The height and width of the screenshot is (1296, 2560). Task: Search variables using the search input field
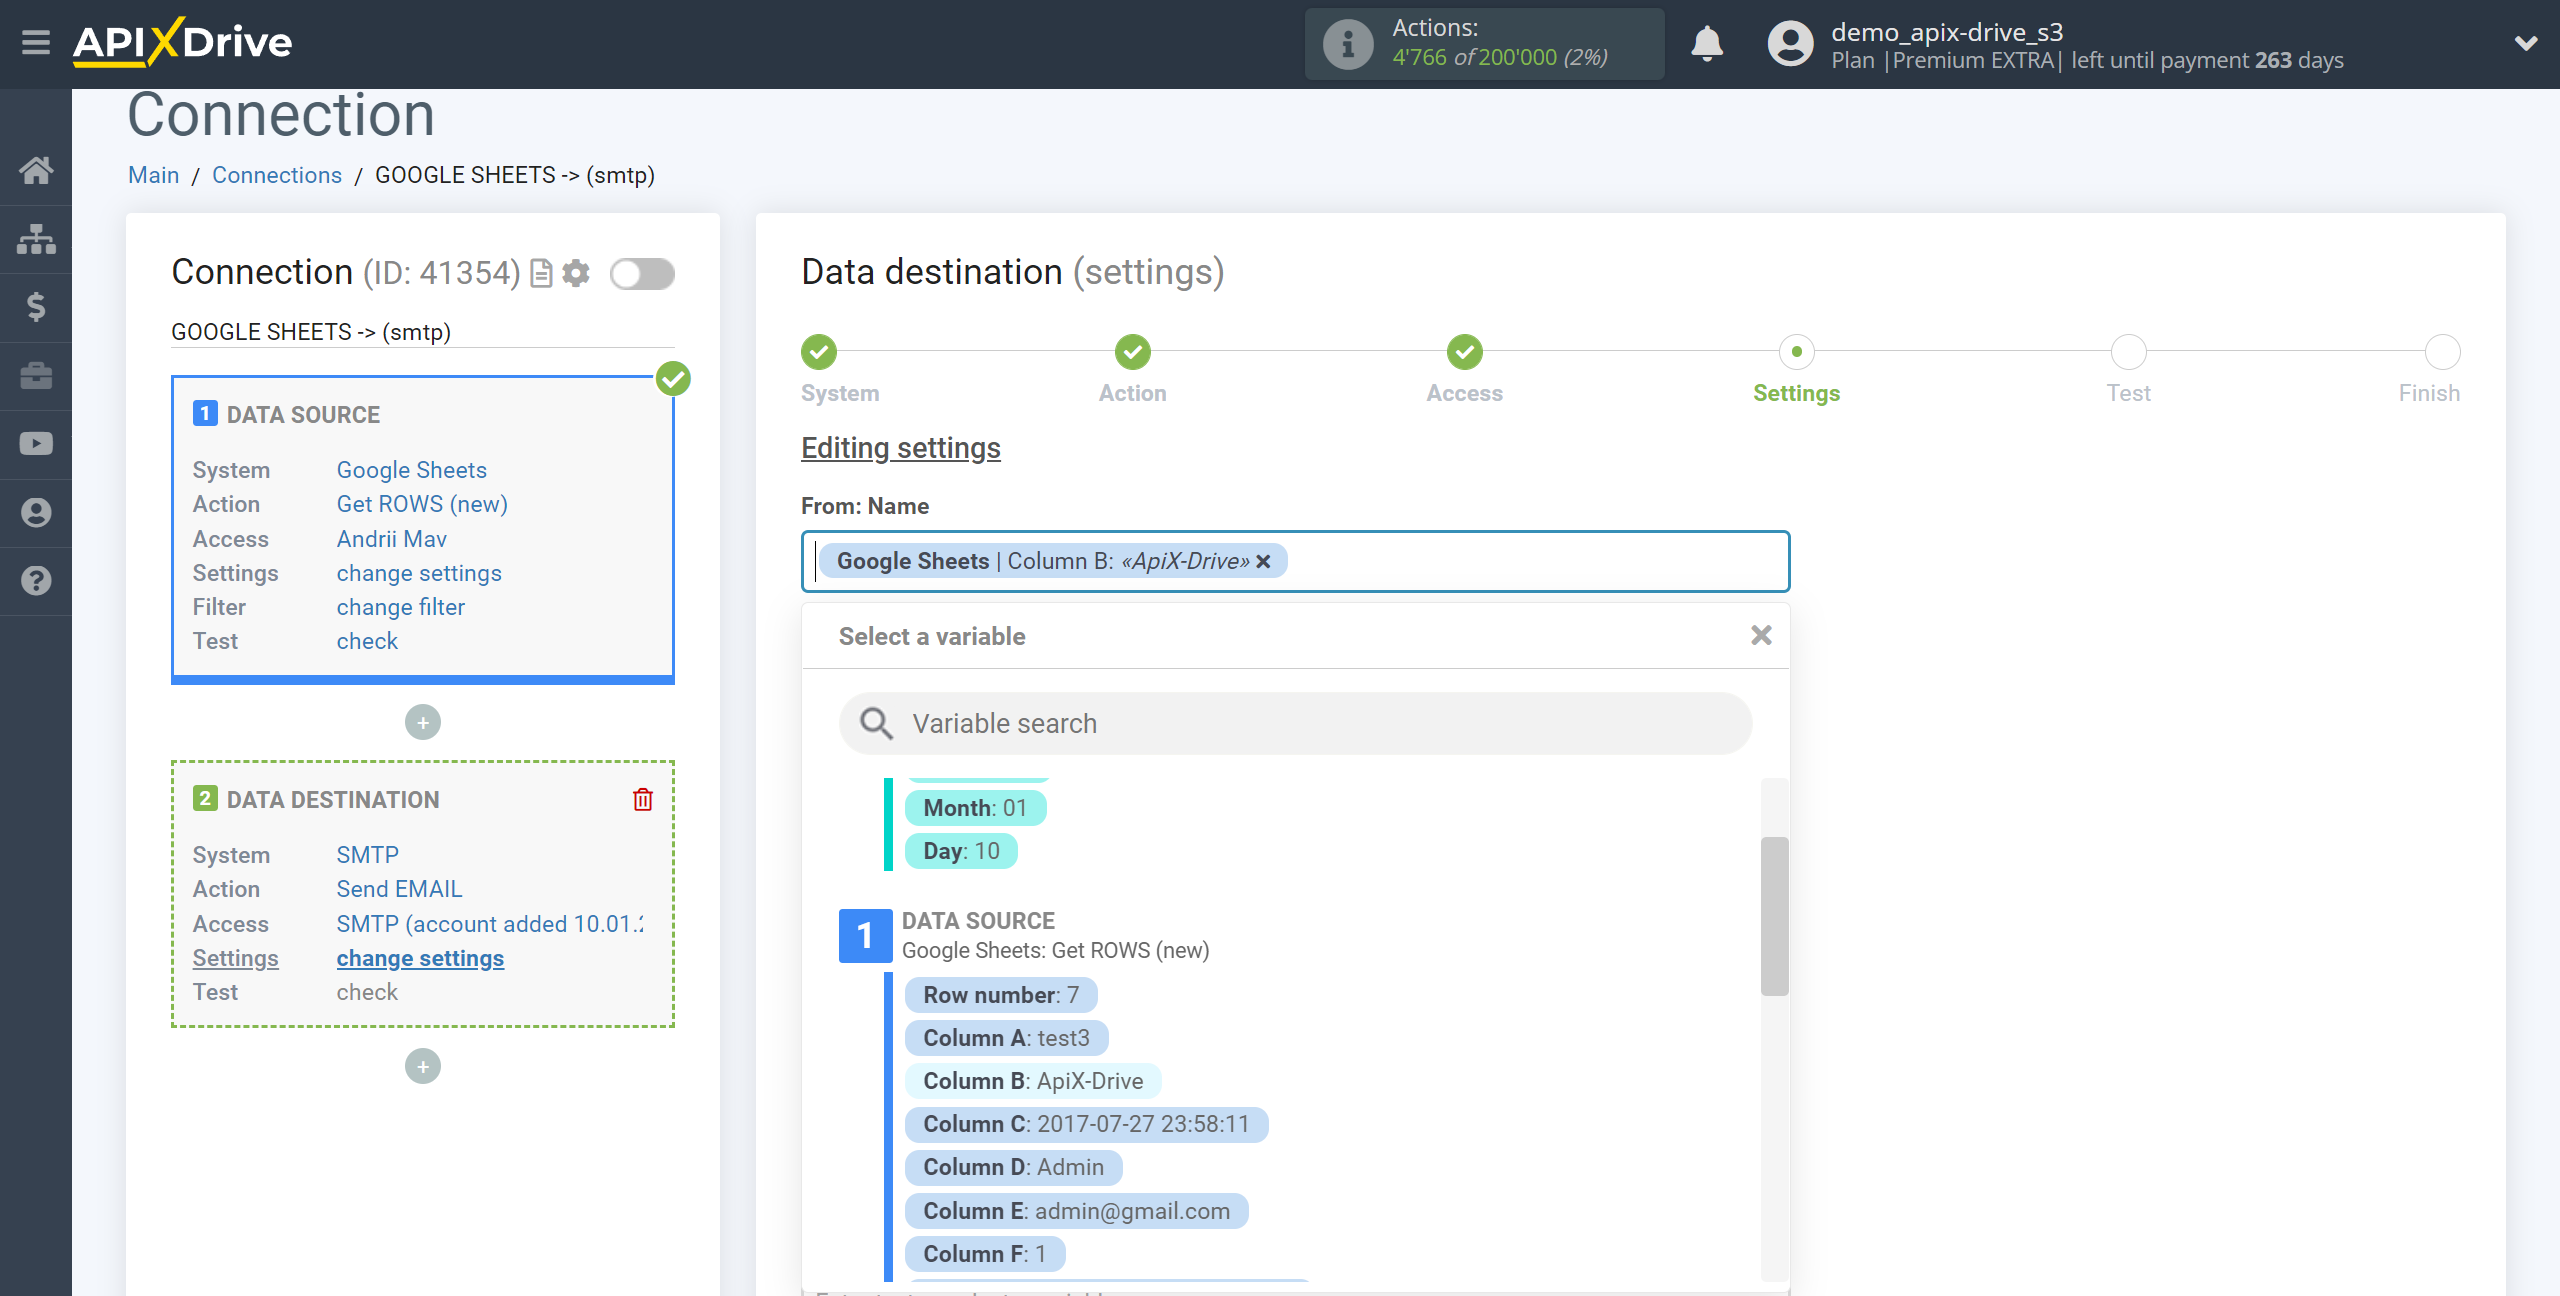click(1296, 722)
